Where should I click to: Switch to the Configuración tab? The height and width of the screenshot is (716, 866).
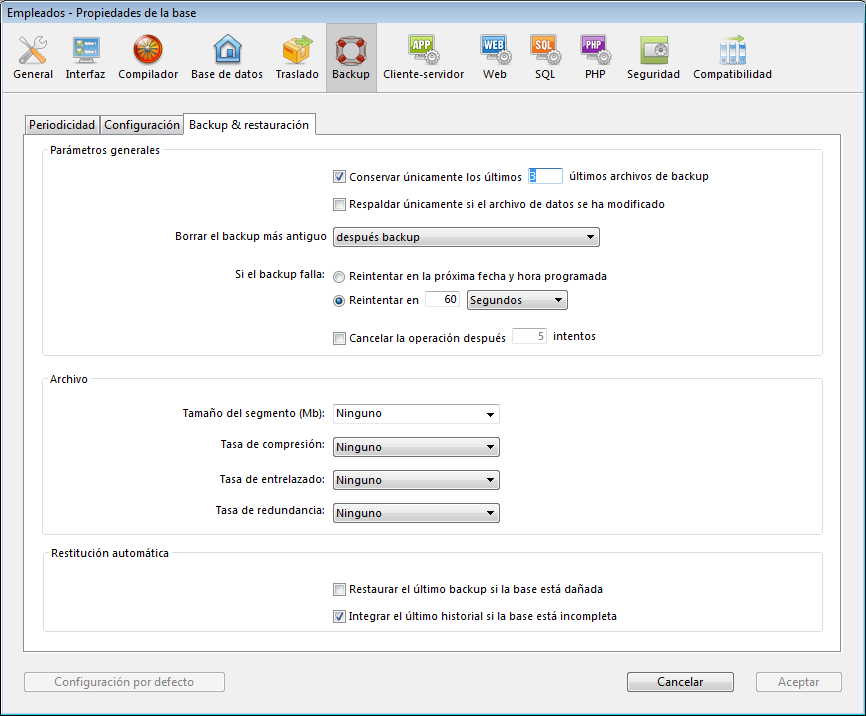[x=142, y=125]
